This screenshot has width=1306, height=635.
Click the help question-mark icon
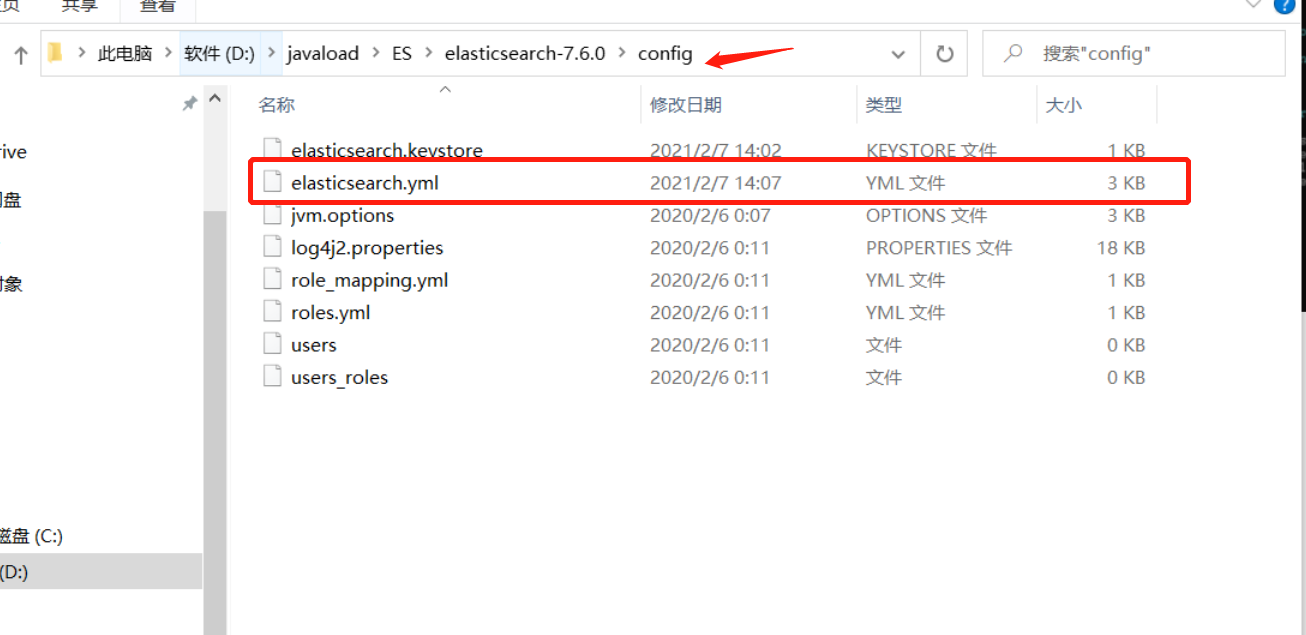1284,5
